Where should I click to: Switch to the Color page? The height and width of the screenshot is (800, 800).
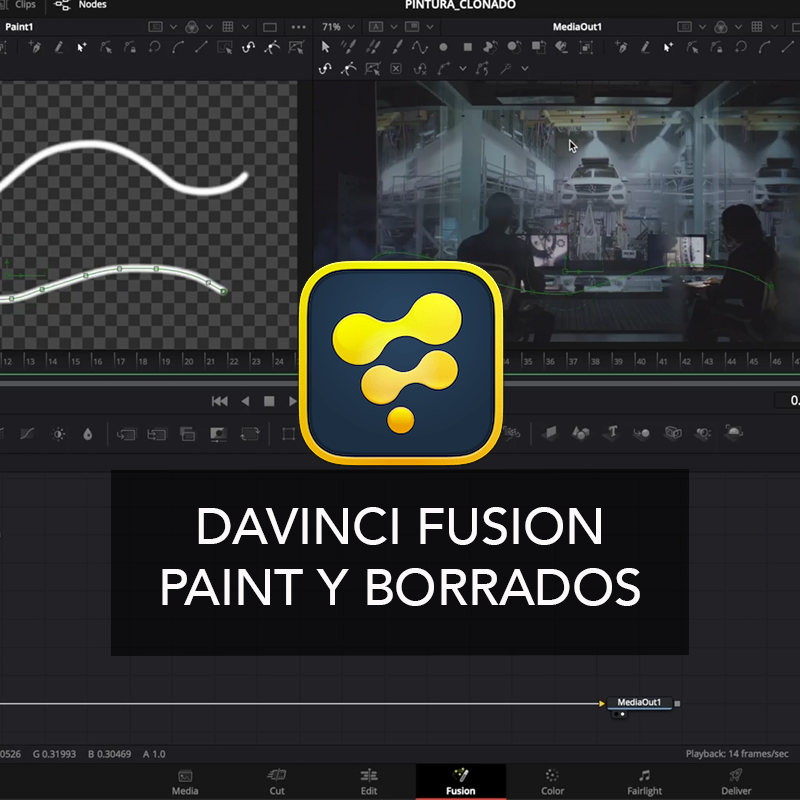552,782
